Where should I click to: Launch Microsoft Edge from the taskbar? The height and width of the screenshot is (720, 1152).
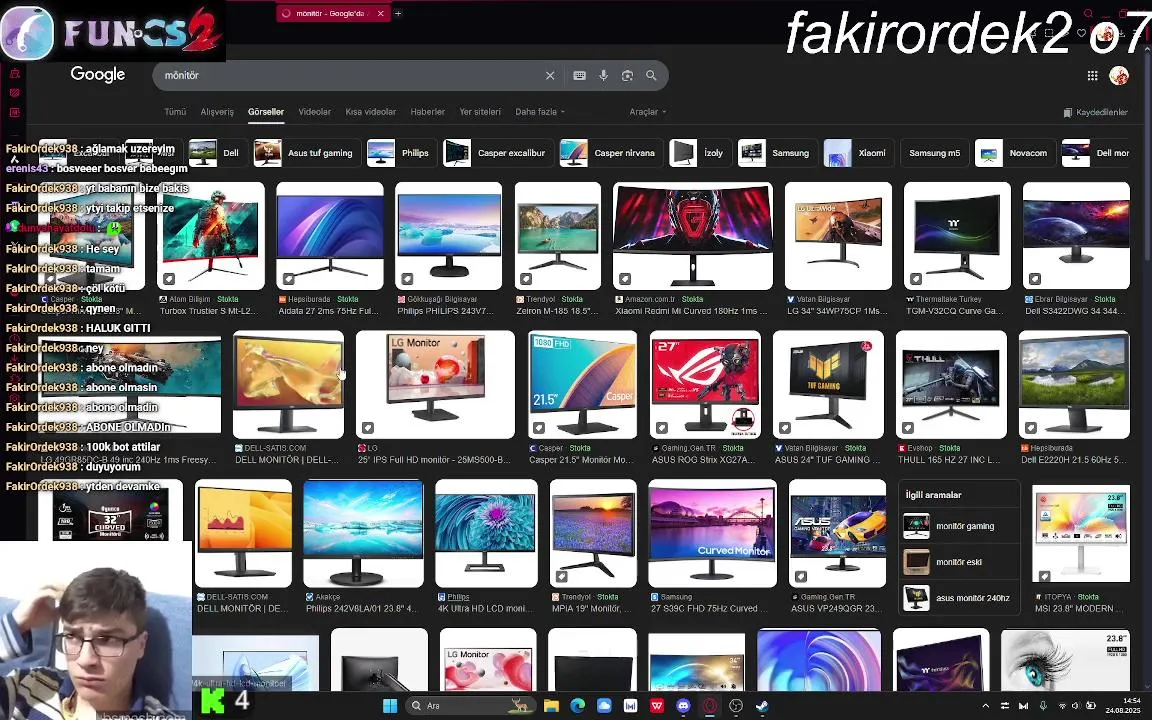(577, 706)
